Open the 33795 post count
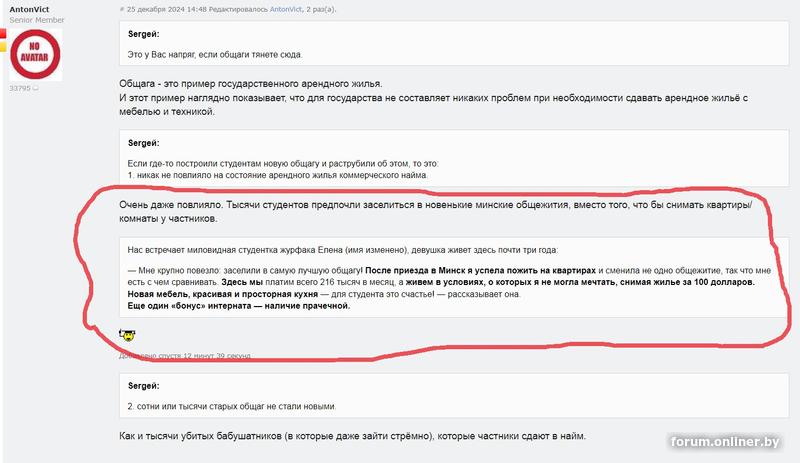The width and height of the screenshot is (800, 463). pyautogui.click(x=20, y=88)
